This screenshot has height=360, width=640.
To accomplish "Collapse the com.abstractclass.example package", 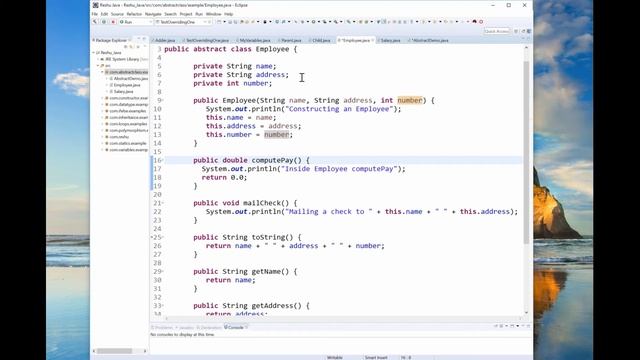I will [x=102, y=72].
